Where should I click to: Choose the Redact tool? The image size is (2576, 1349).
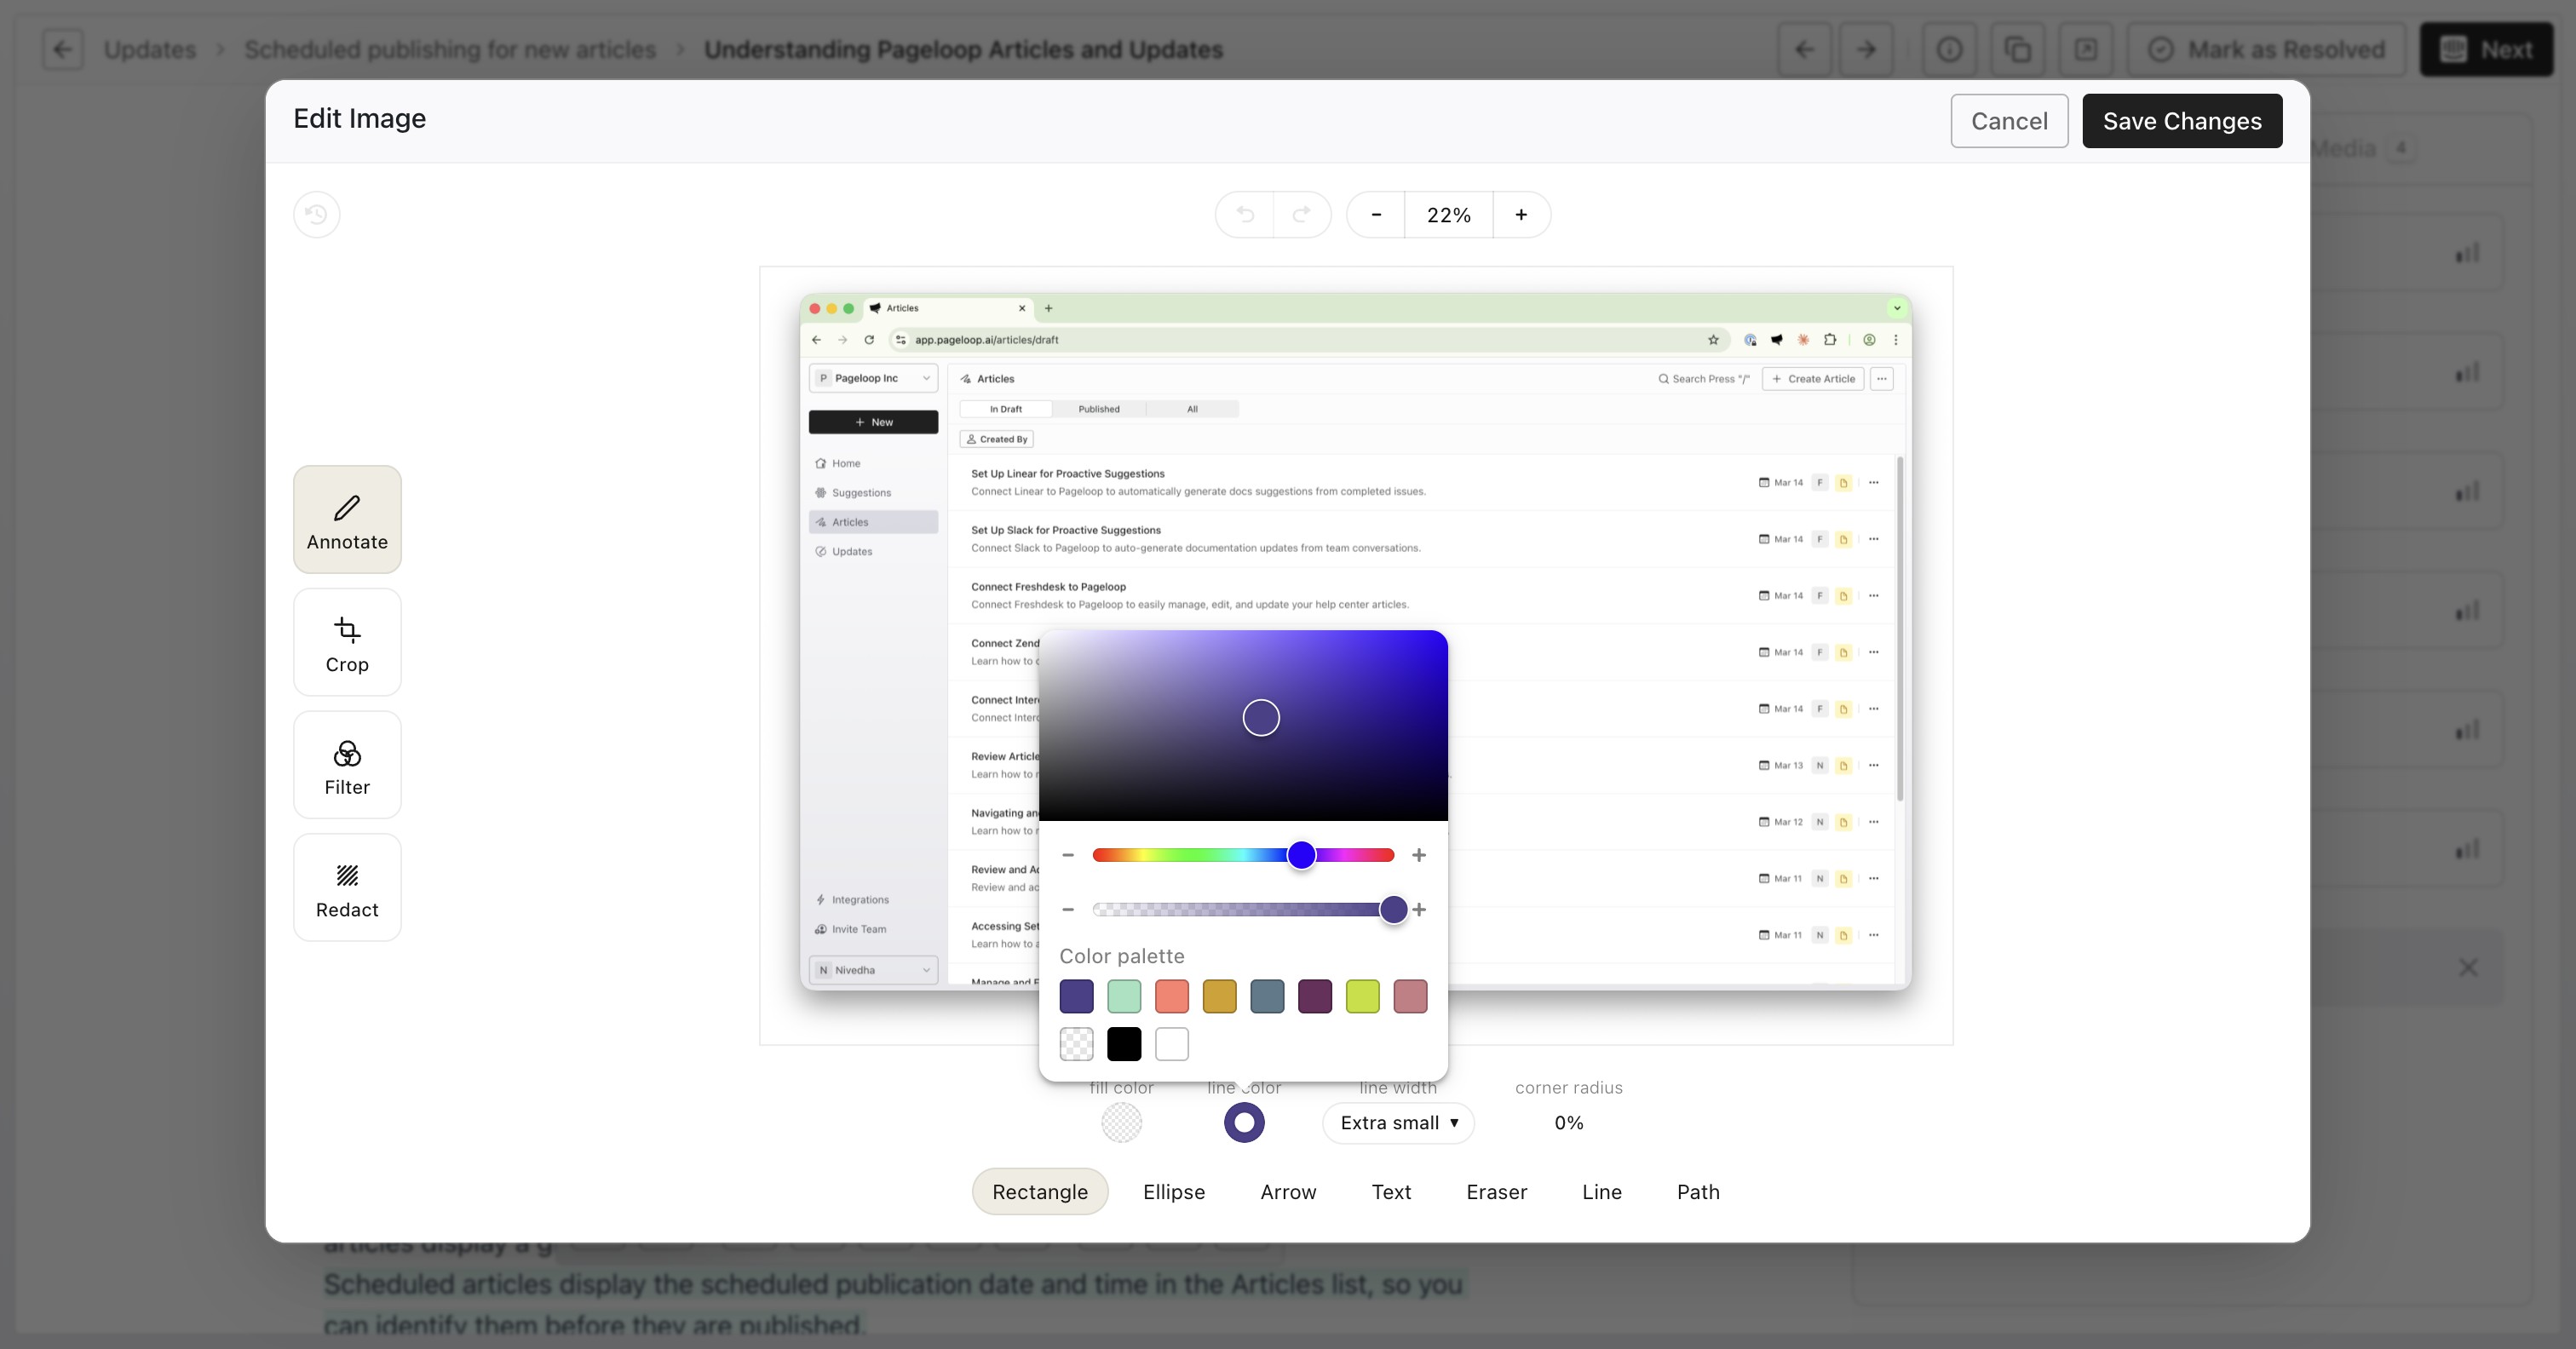(347, 888)
